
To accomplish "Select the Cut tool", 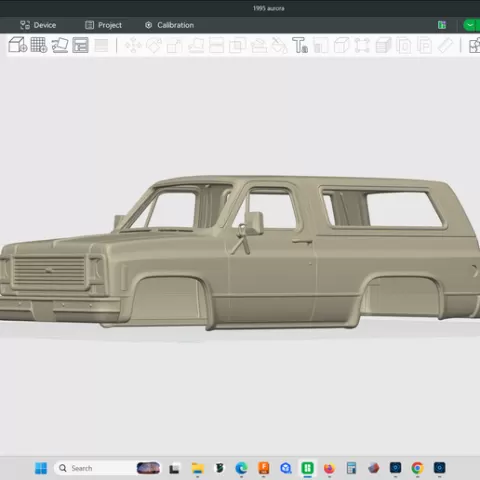I will click(x=216, y=45).
